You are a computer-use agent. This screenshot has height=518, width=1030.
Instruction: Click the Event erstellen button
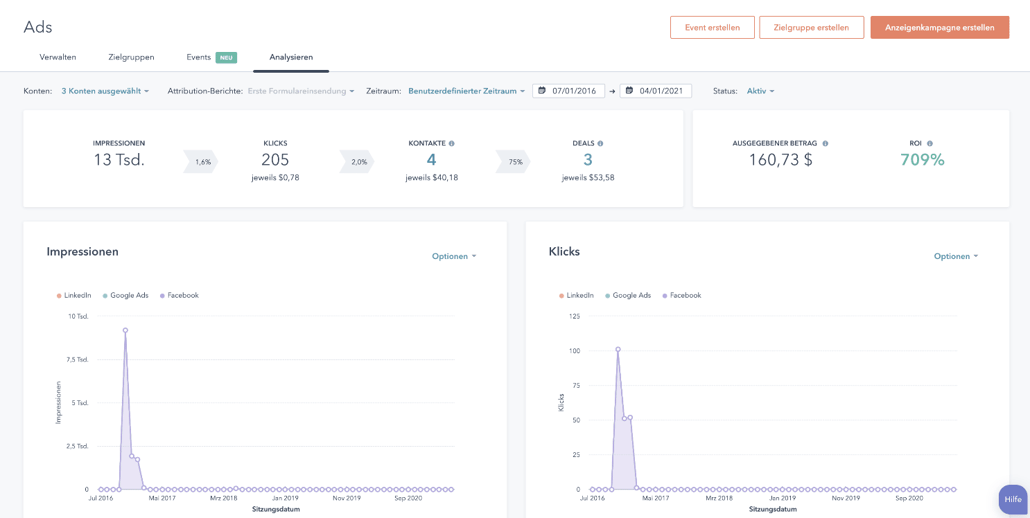[x=712, y=28]
